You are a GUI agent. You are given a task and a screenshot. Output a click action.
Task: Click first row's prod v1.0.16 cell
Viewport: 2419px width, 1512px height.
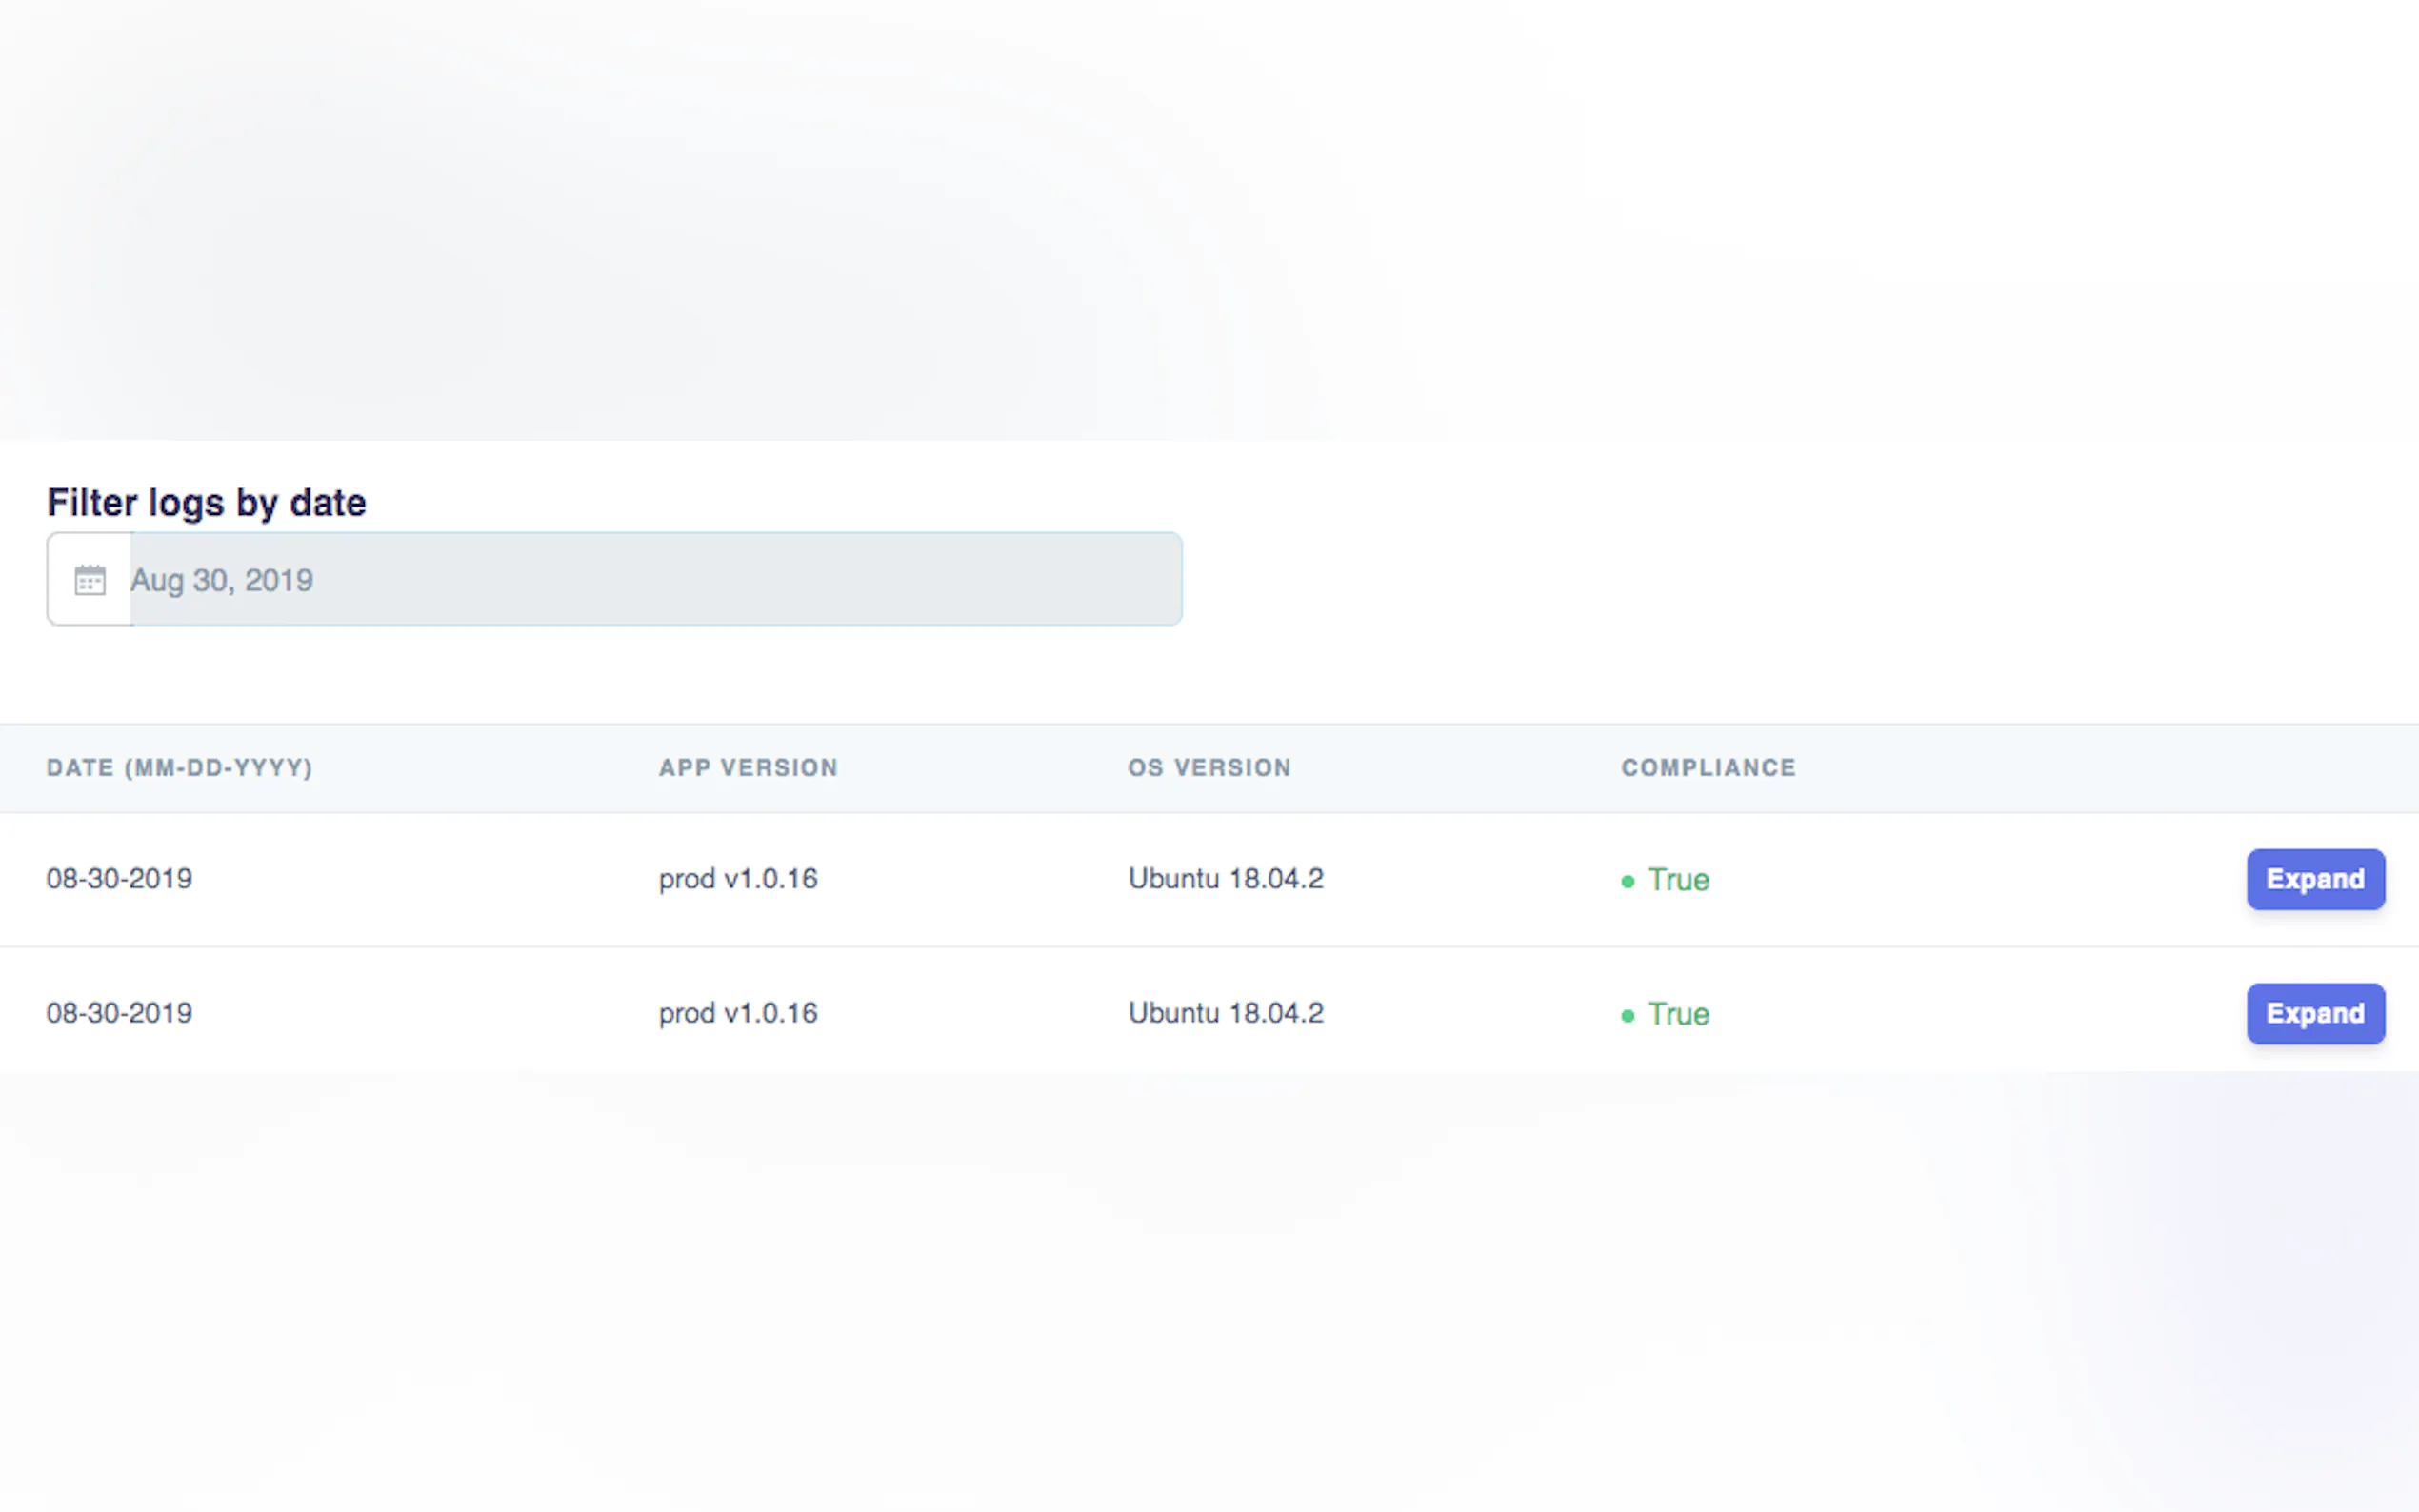(x=738, y=879)
